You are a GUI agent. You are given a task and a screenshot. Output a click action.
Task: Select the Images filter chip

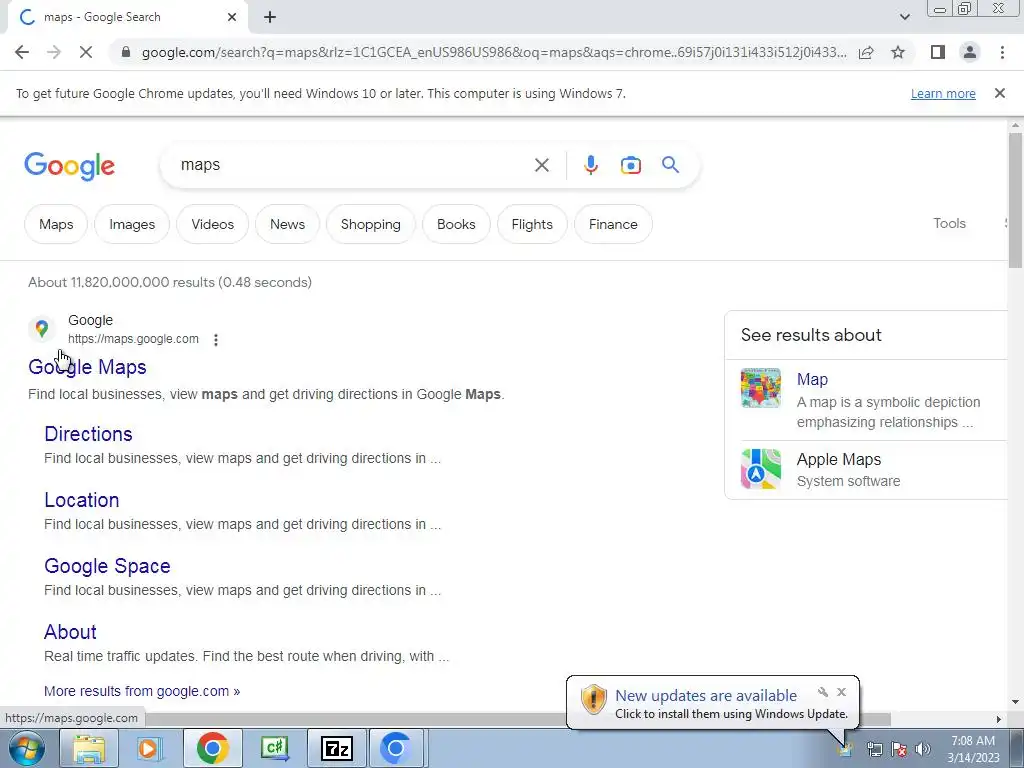132,224
